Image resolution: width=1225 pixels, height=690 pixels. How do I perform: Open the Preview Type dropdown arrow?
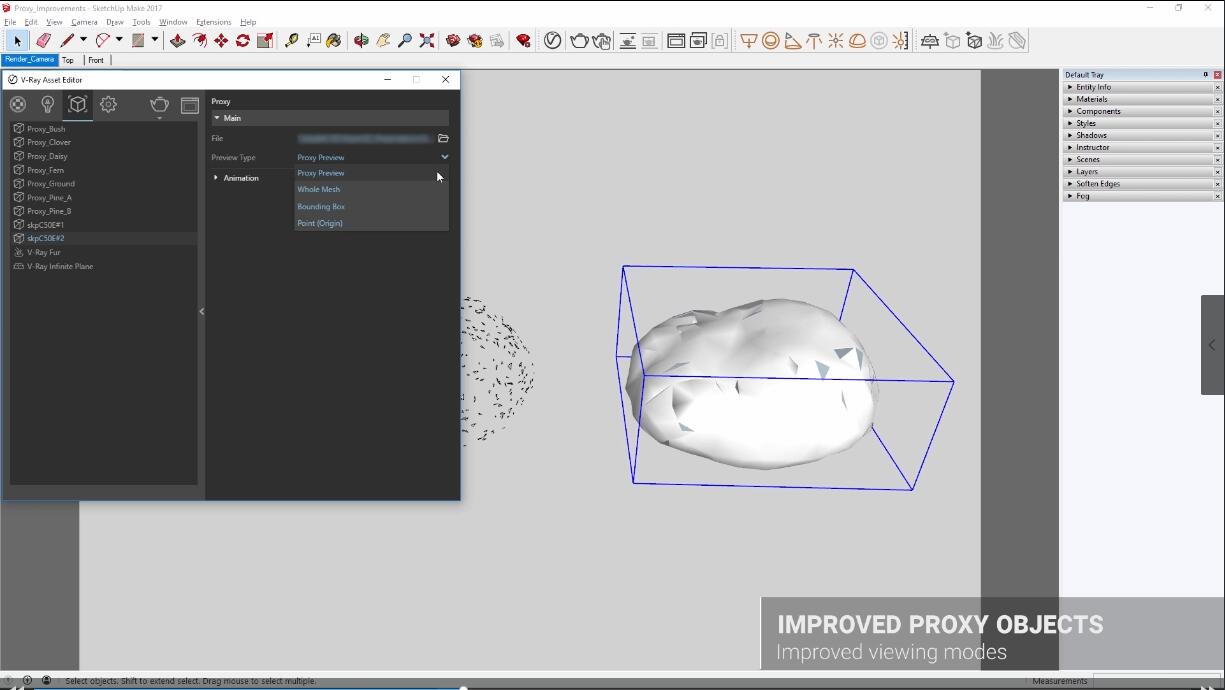(x=444, y=157)
